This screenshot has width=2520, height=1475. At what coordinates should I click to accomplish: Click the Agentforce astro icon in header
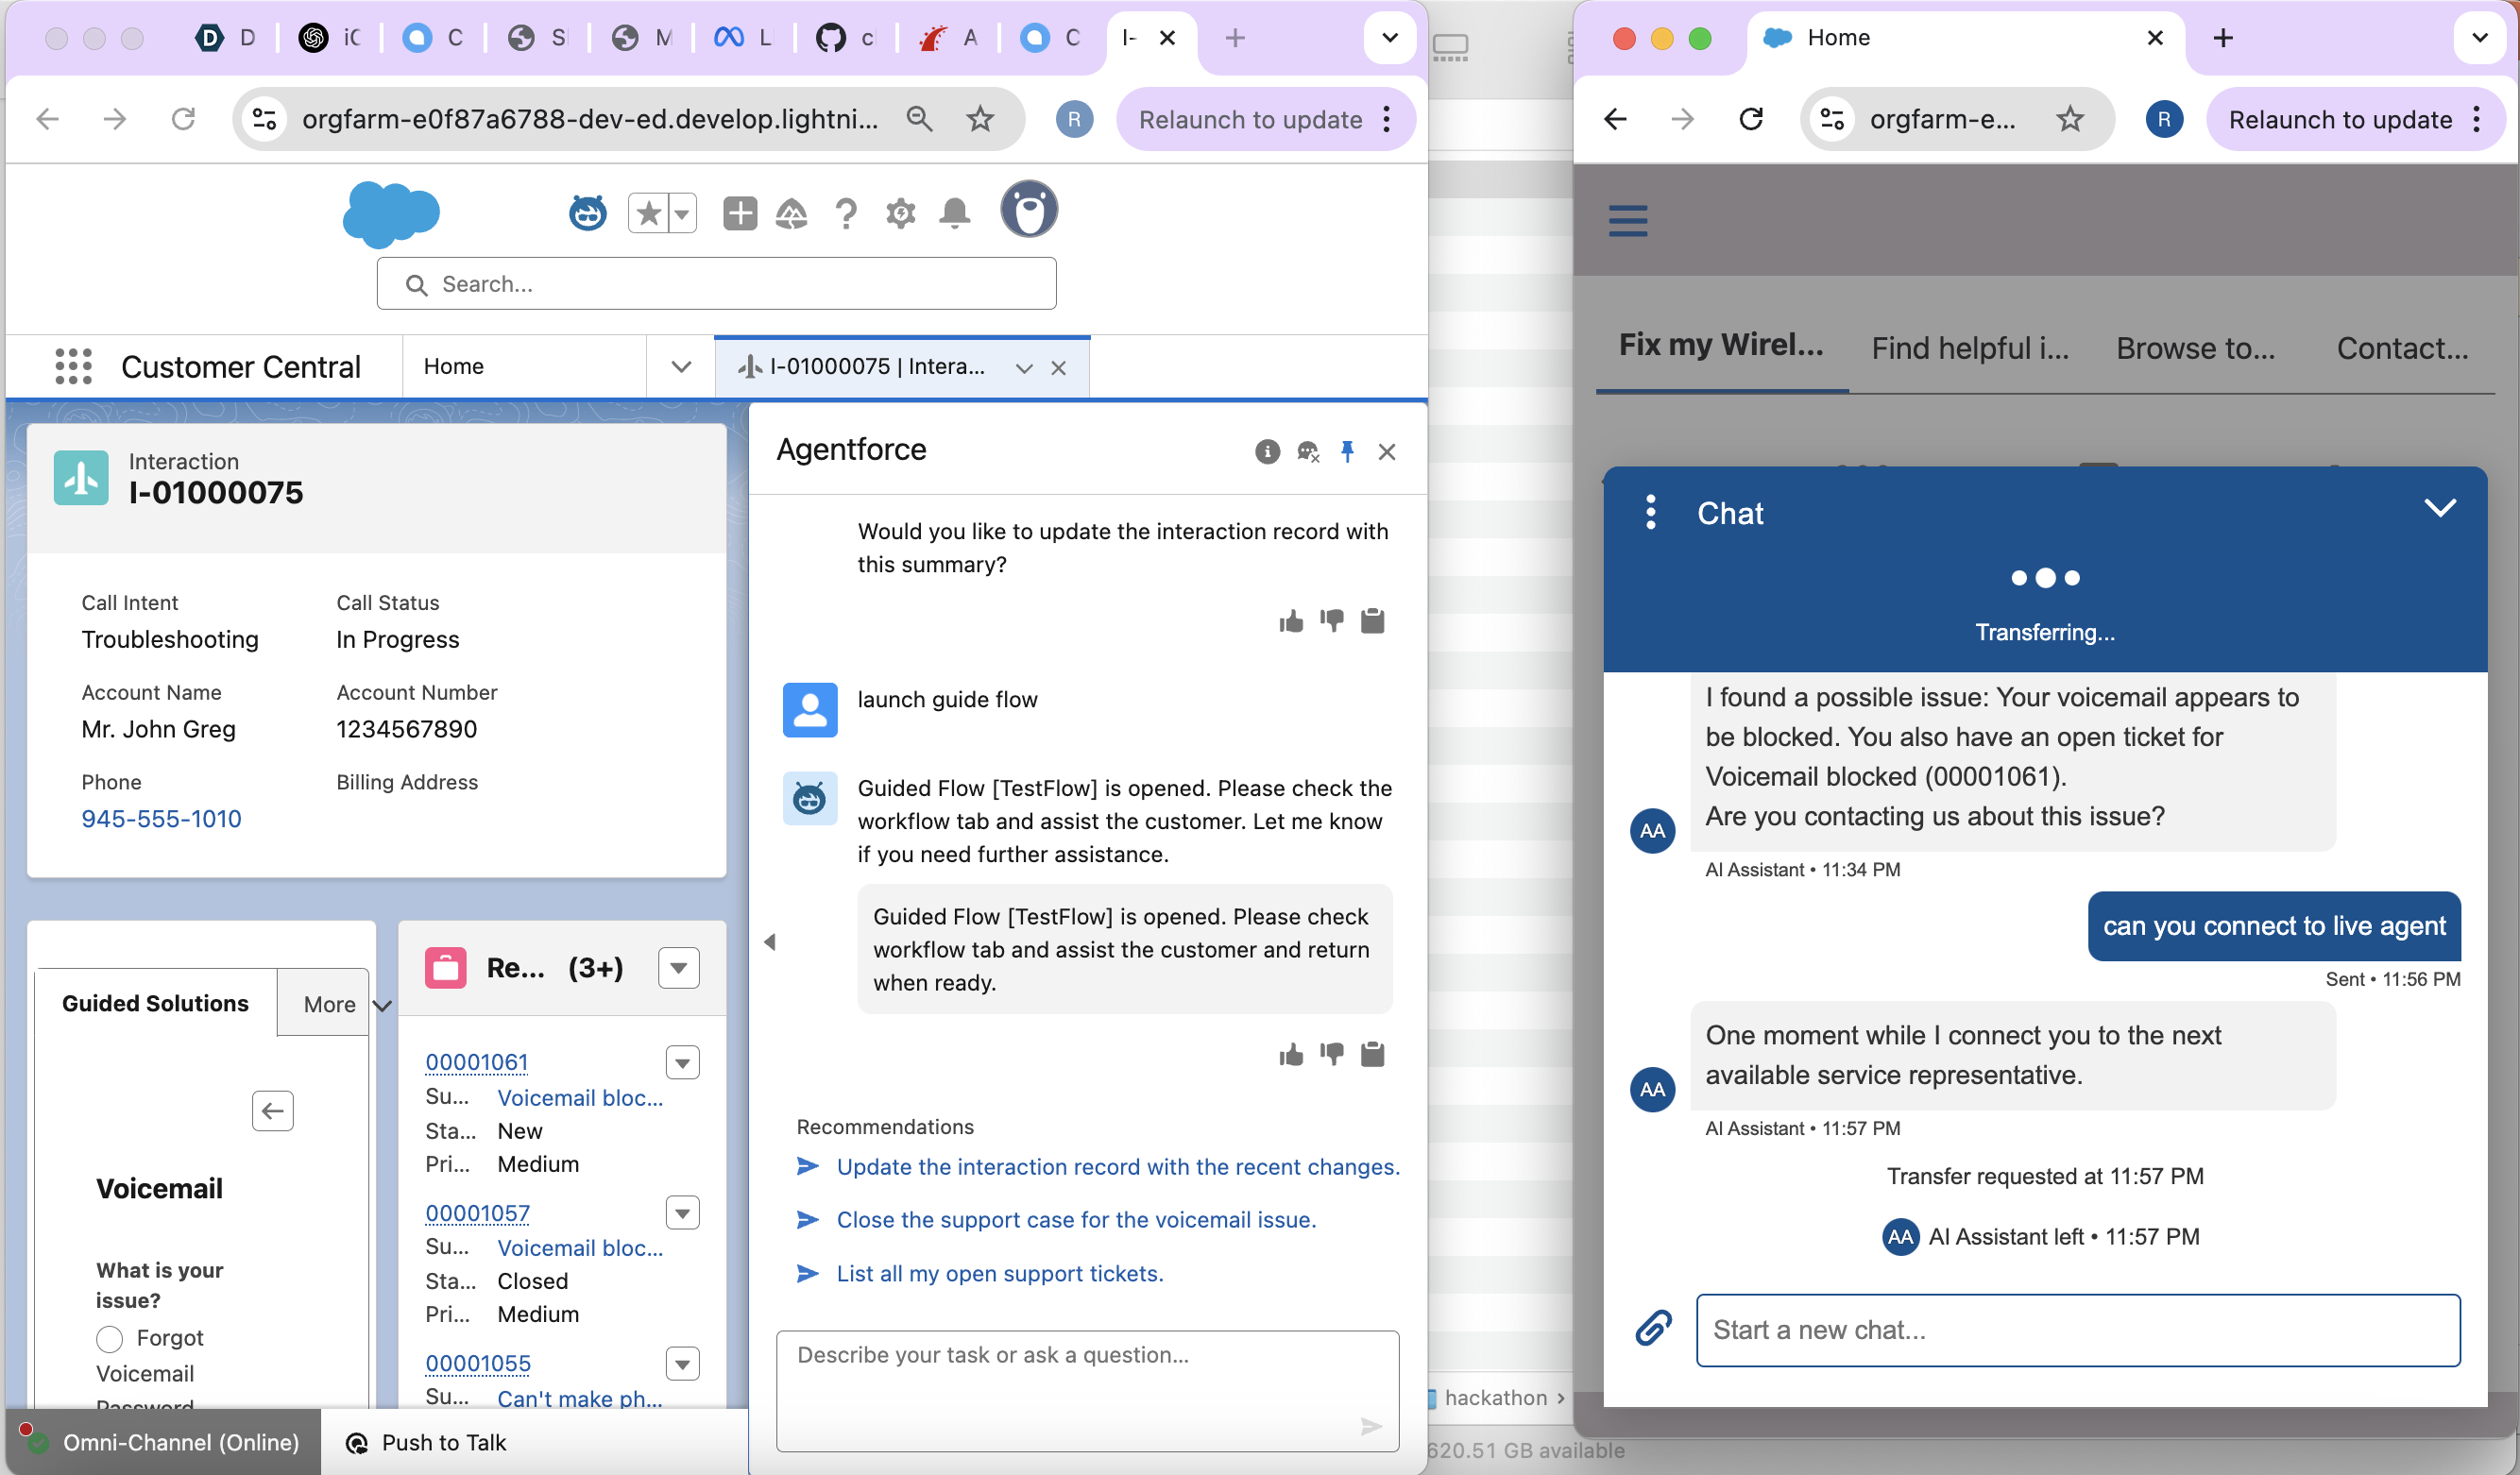(587, 213)
